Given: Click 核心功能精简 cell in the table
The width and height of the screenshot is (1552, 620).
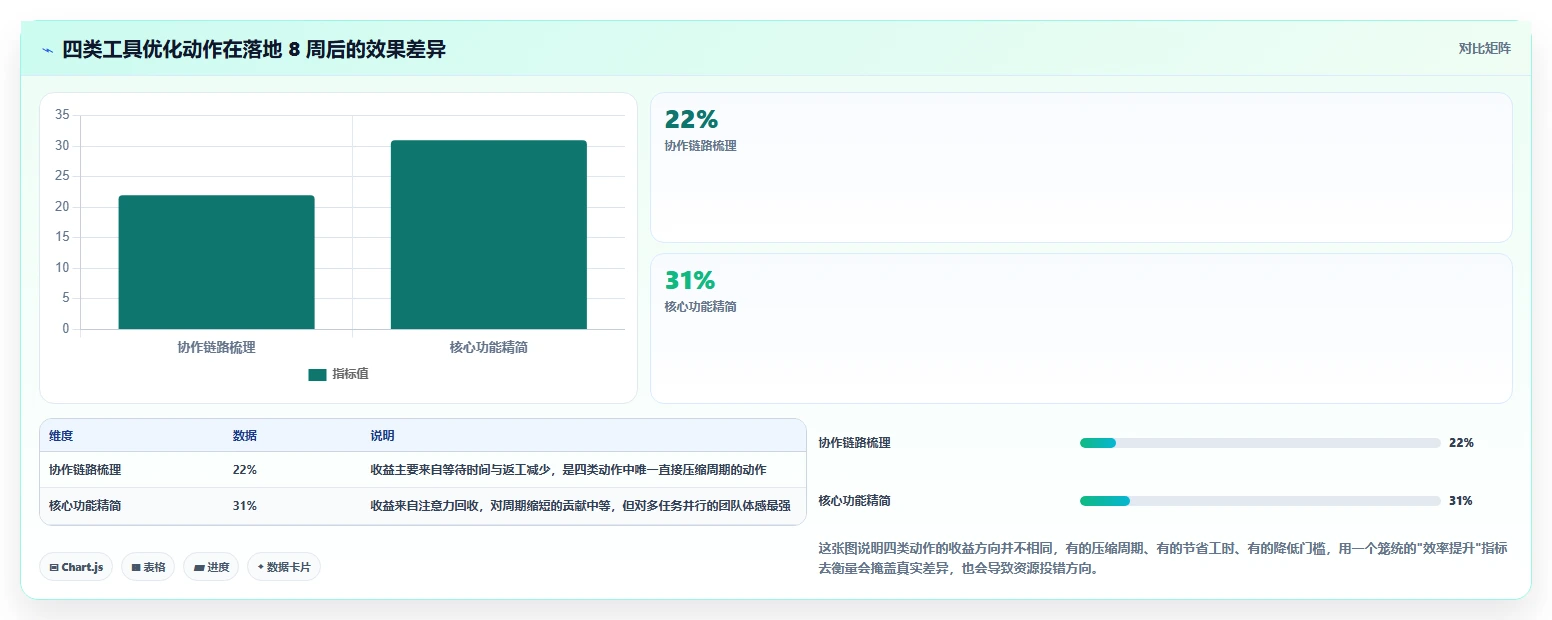Looking at the screenshot, I should (85, 506).
